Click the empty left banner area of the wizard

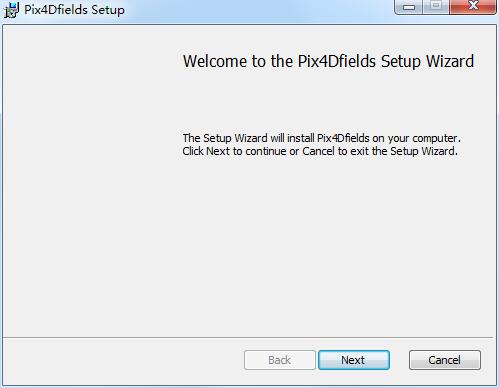pyautogui.click(x=90, y=180)
